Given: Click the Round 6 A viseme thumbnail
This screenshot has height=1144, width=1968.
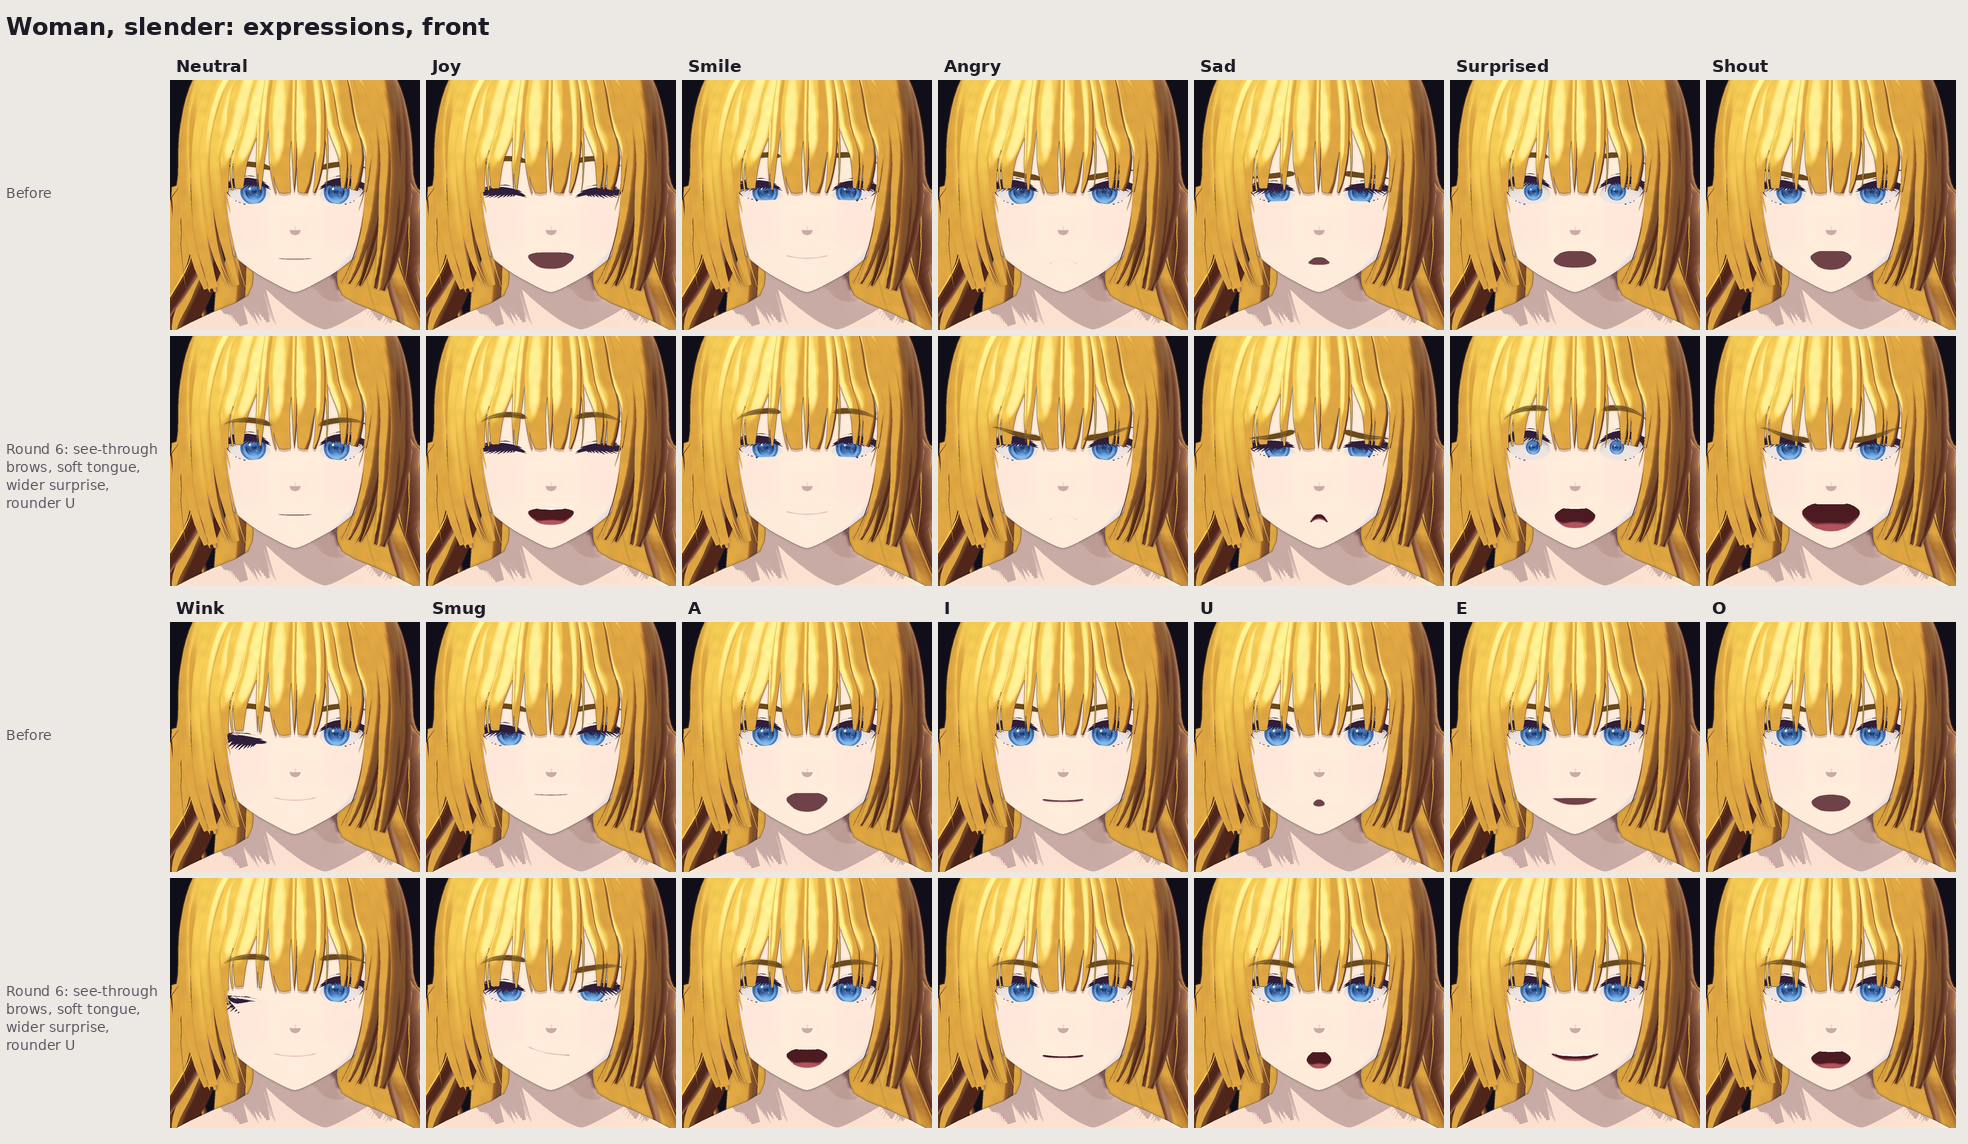Looking at the screenshot, I should 807,1003.
